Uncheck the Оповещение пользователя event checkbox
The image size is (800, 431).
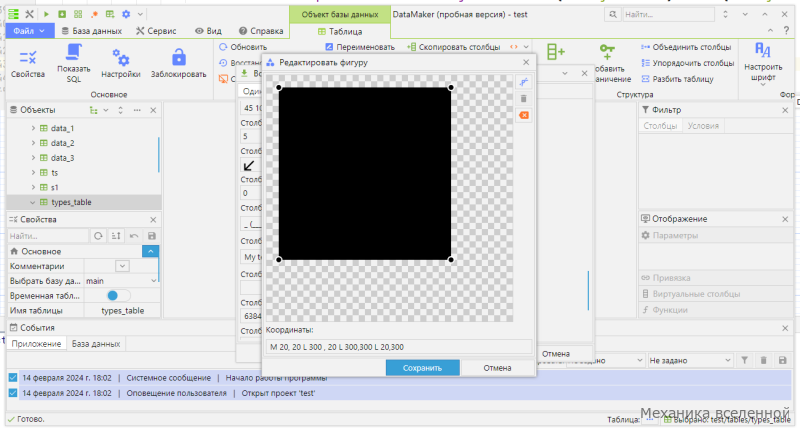[13, 393]
